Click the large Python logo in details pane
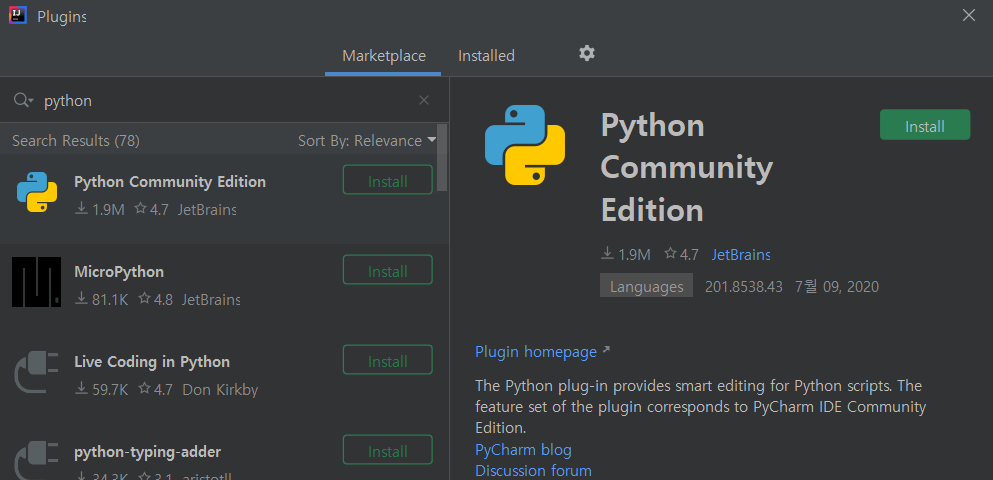 click(524, 145)
